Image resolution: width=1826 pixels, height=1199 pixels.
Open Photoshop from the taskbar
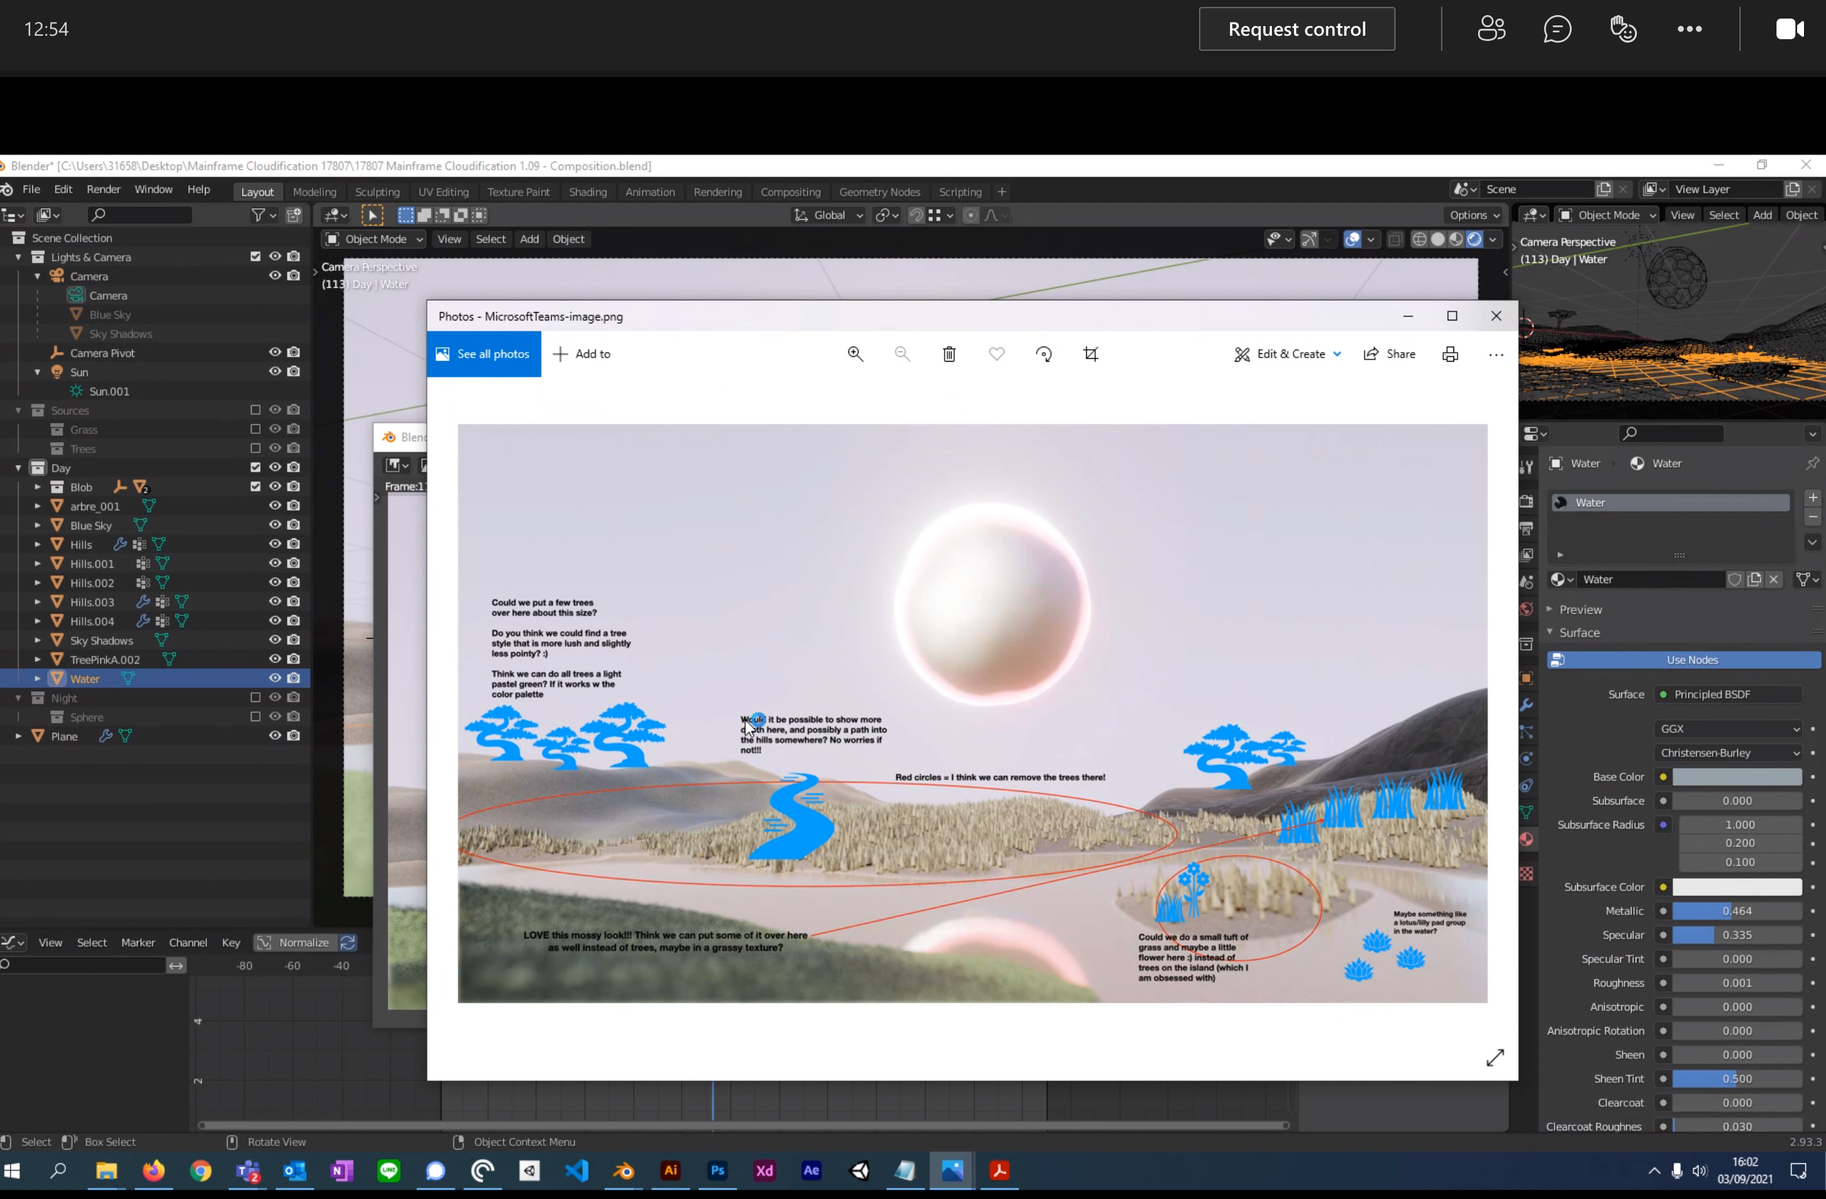pos(718,1171)
